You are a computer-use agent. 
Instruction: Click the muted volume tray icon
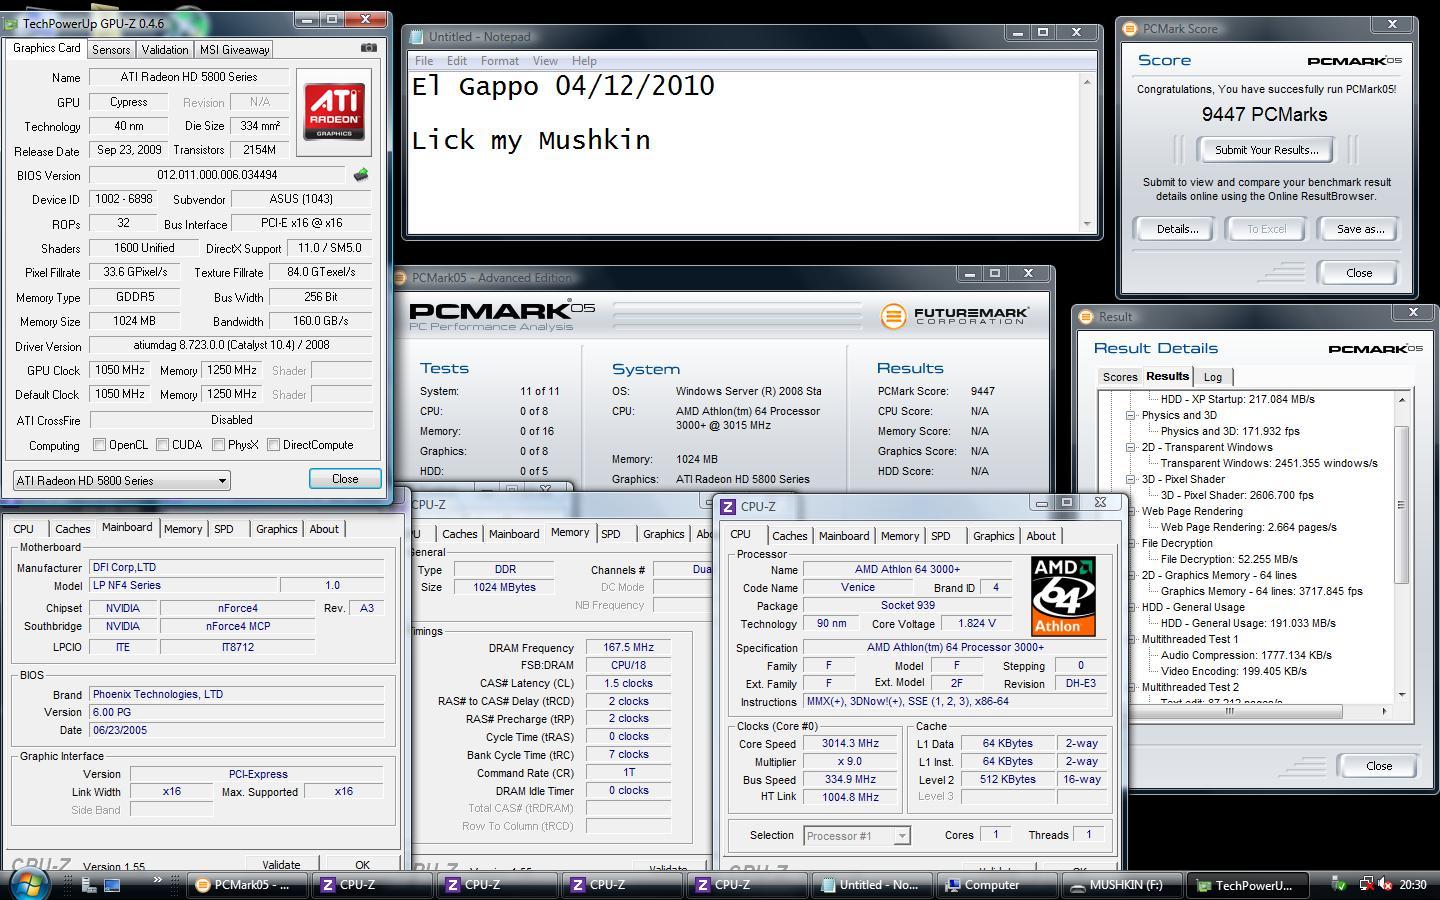[x=1386, y=884]
